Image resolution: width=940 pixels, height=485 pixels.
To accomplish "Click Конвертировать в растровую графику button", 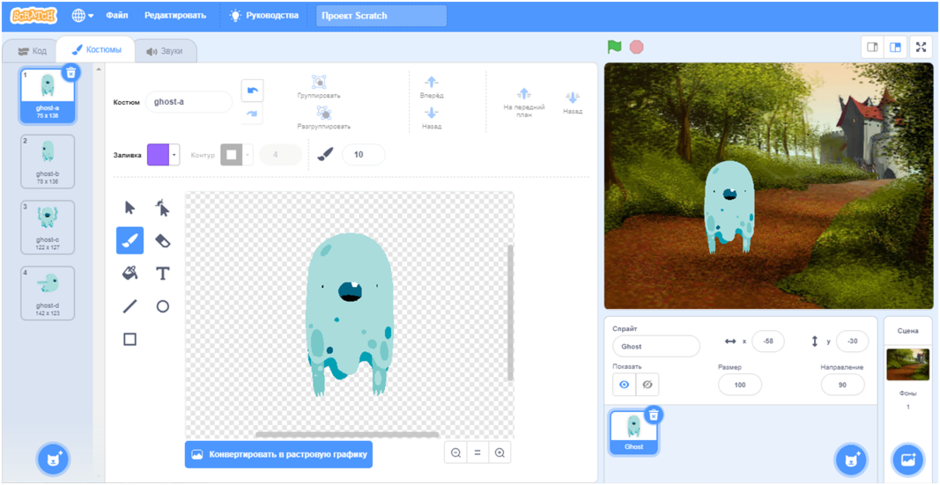I will (279, 454).
